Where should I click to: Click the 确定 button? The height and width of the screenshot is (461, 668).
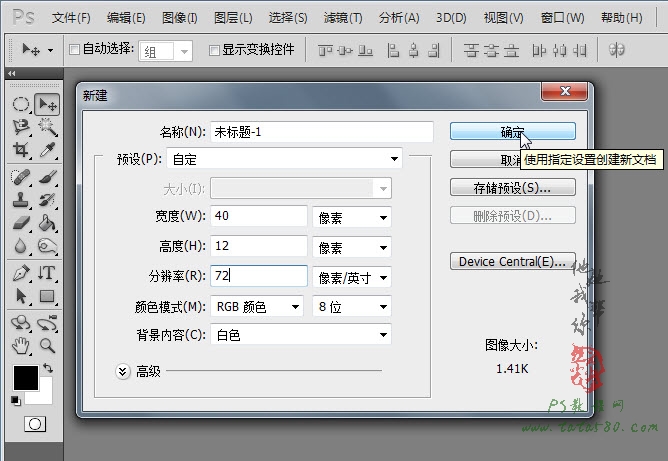point(513,131)
